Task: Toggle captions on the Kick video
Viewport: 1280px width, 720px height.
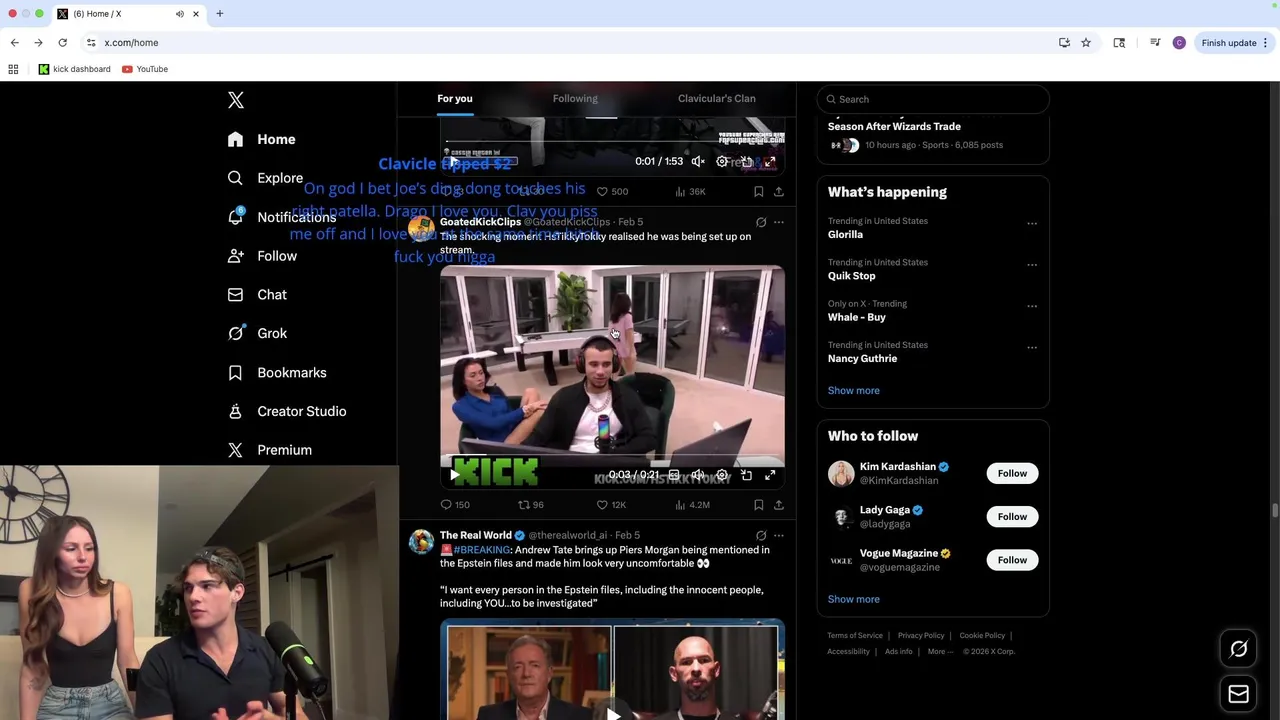Action: tap(674, 475)
